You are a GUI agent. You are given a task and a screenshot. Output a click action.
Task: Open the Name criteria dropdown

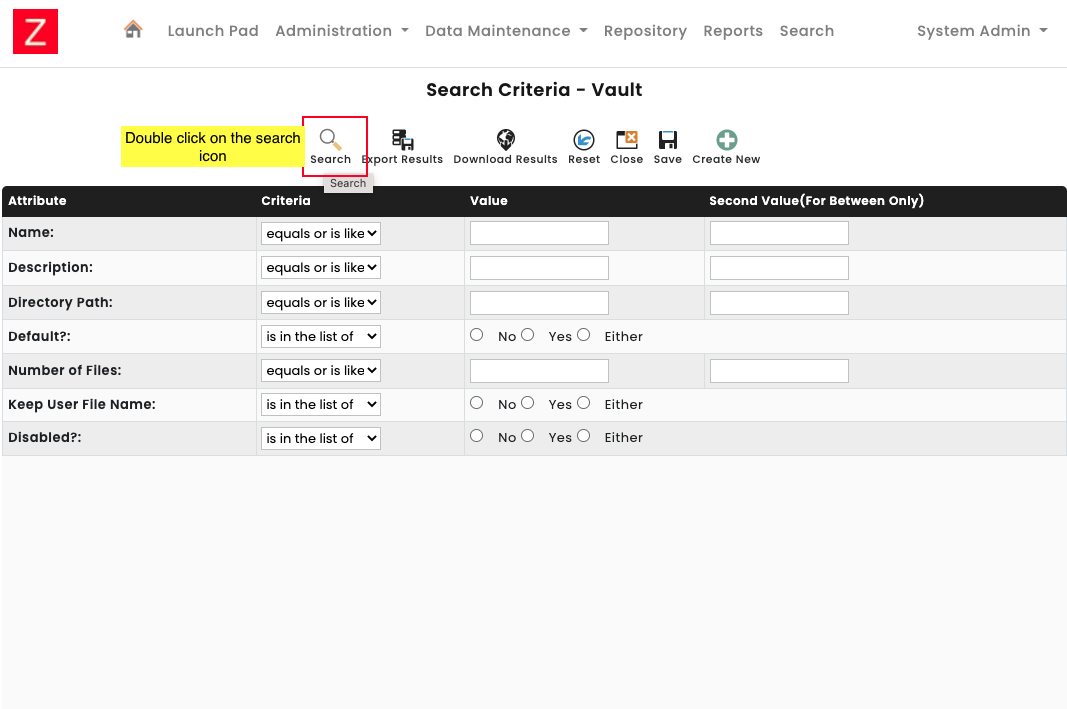(x=321, y=233)
